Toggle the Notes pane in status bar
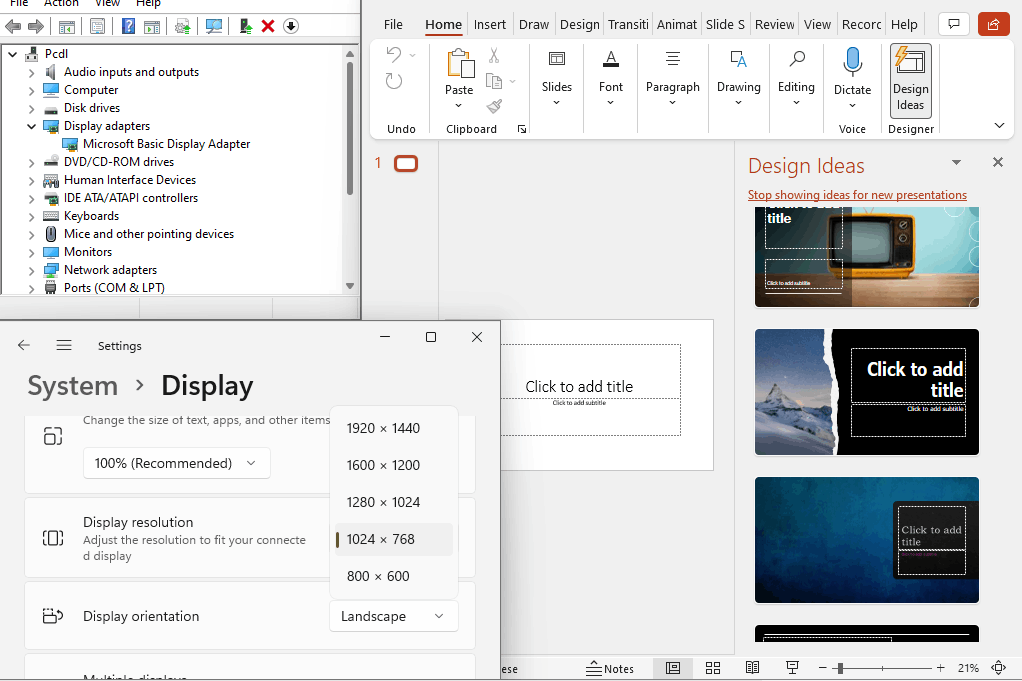This screenshot has width=1022, height=681. pyautogui.click(x=610, y=668)
